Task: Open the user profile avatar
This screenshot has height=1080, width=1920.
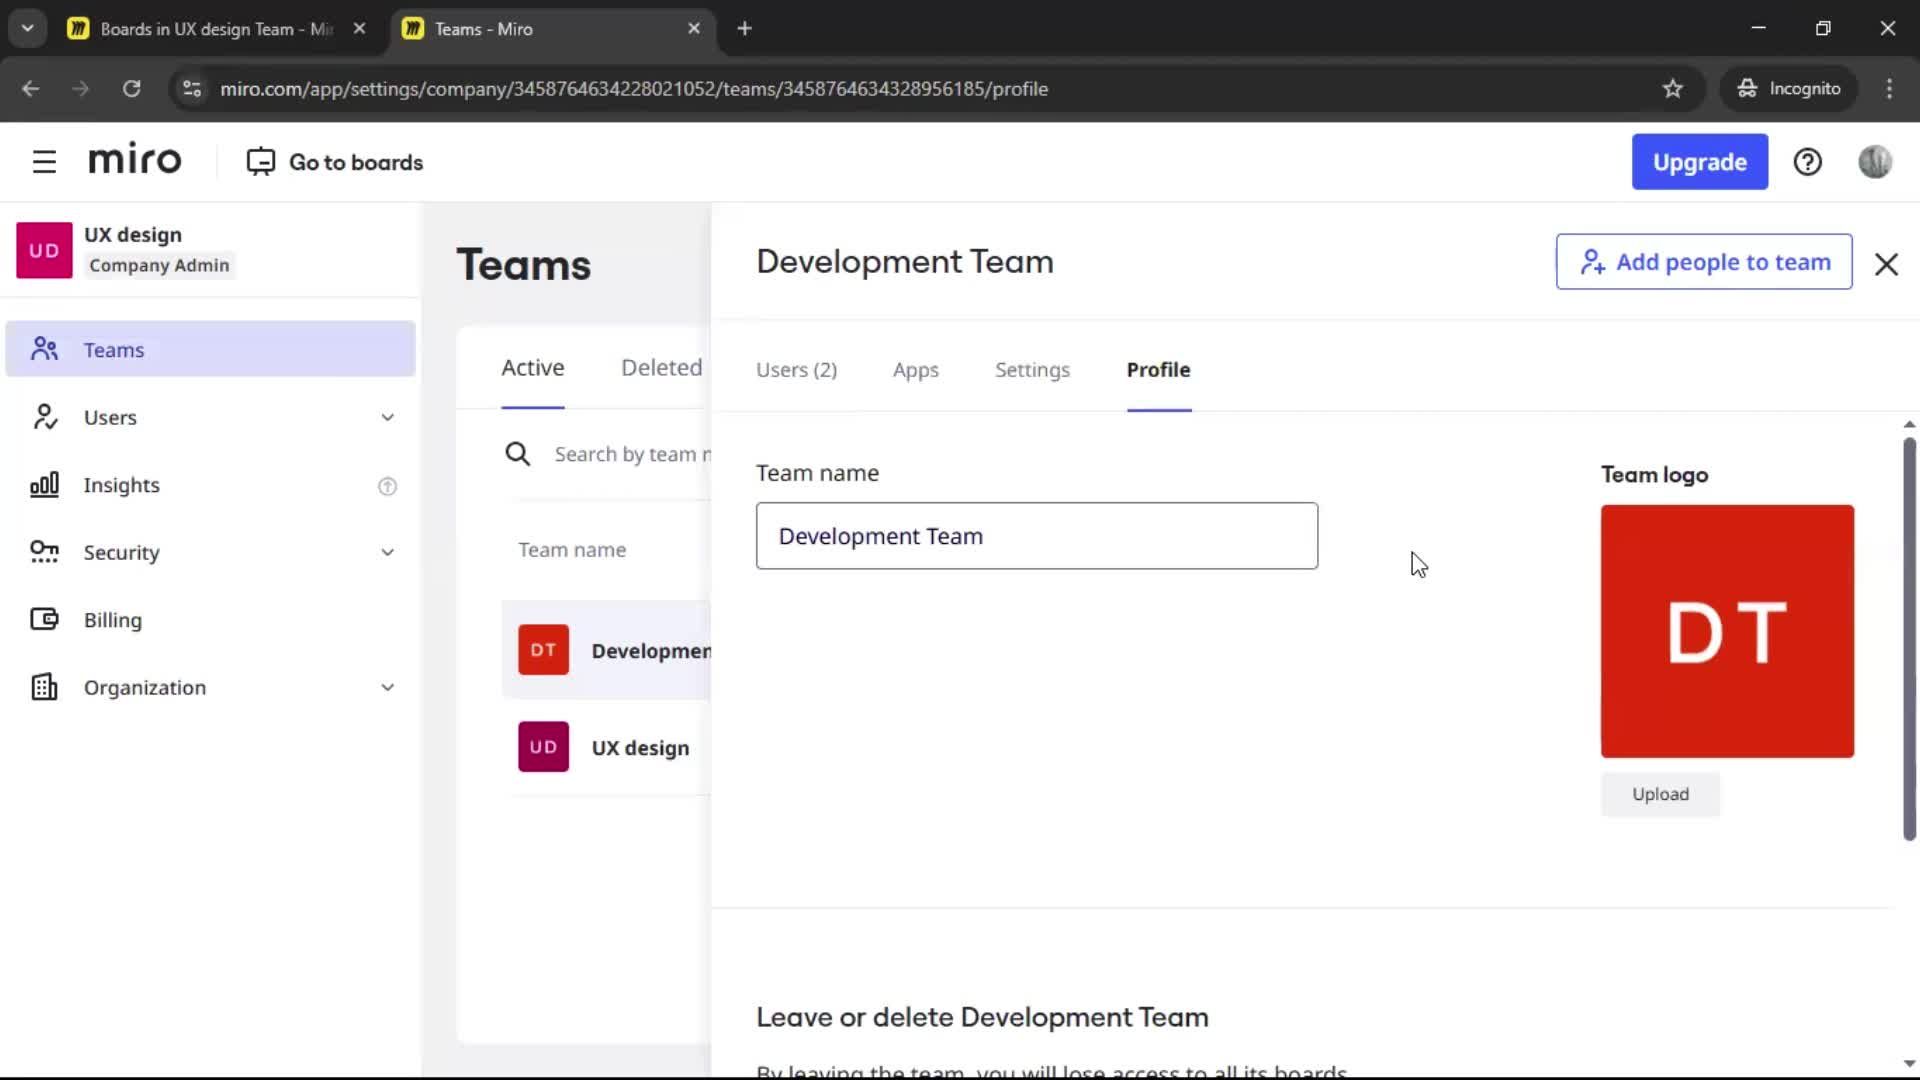Action: click(1875, 162)
